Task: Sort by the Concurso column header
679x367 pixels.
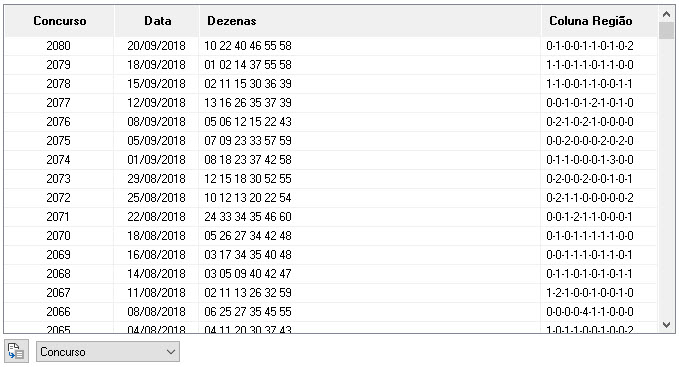Action: pyautogui.click(x=59, y=21)
